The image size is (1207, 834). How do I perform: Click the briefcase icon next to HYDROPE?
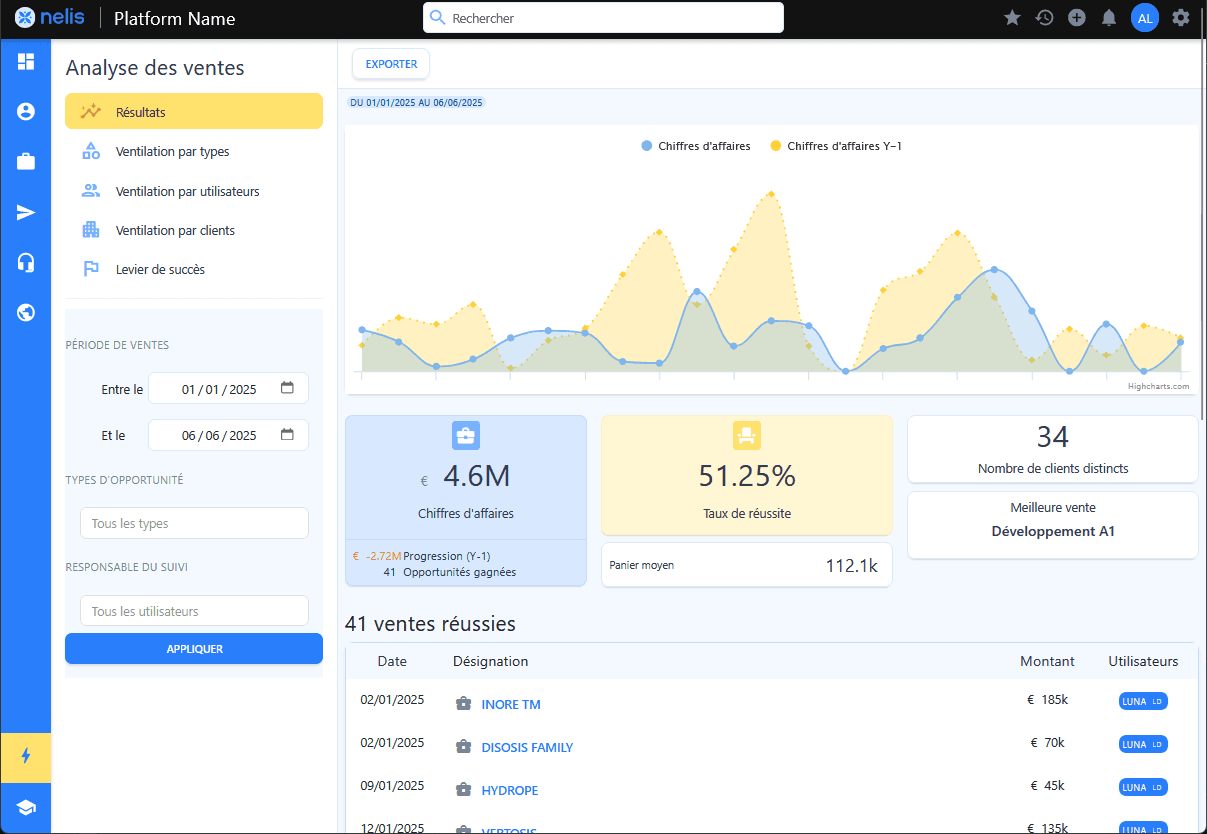tap(463, 790)
